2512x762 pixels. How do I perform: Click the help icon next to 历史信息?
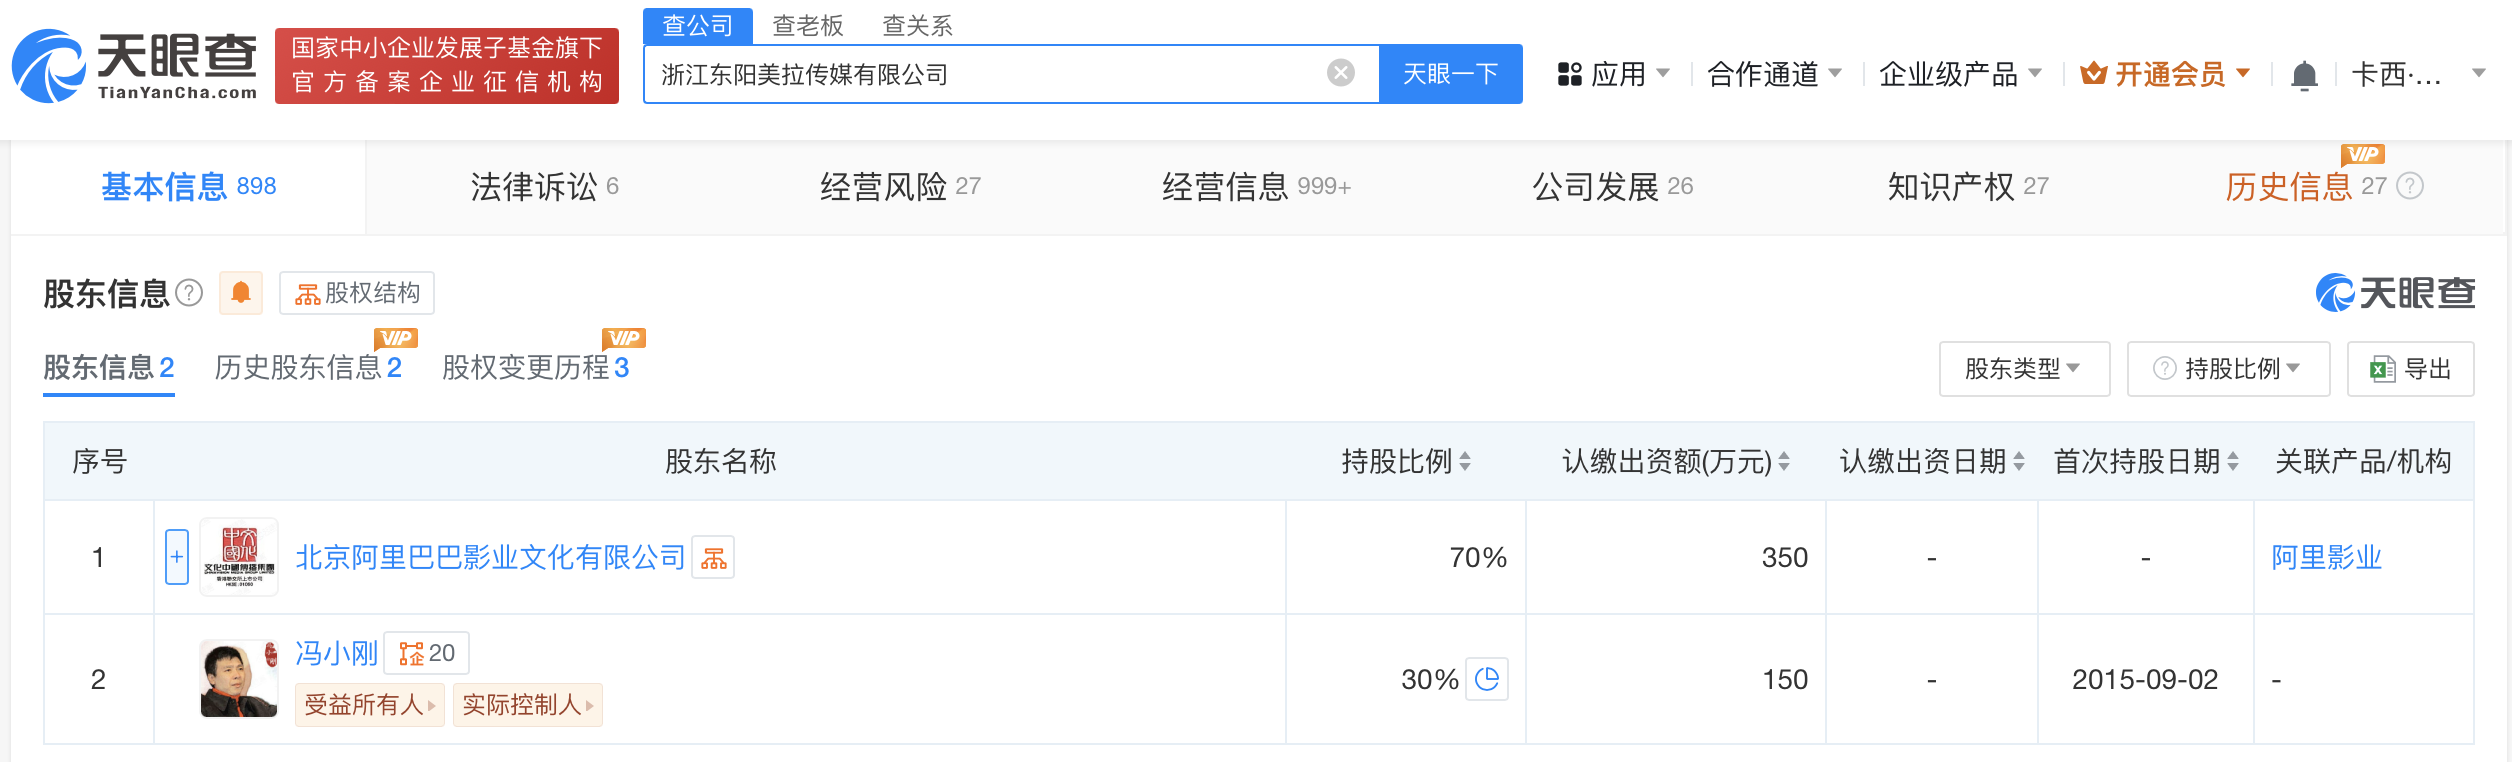pos(2410,186)
